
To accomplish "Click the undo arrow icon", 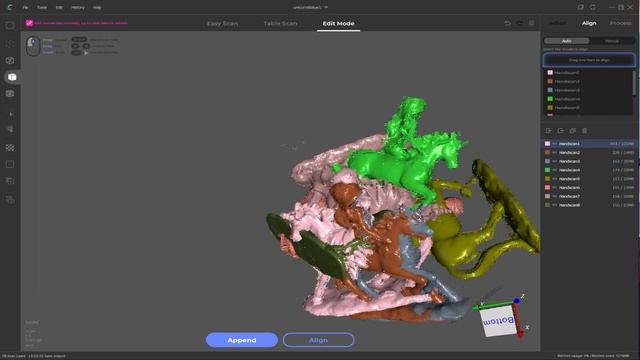I will [507, 23].
